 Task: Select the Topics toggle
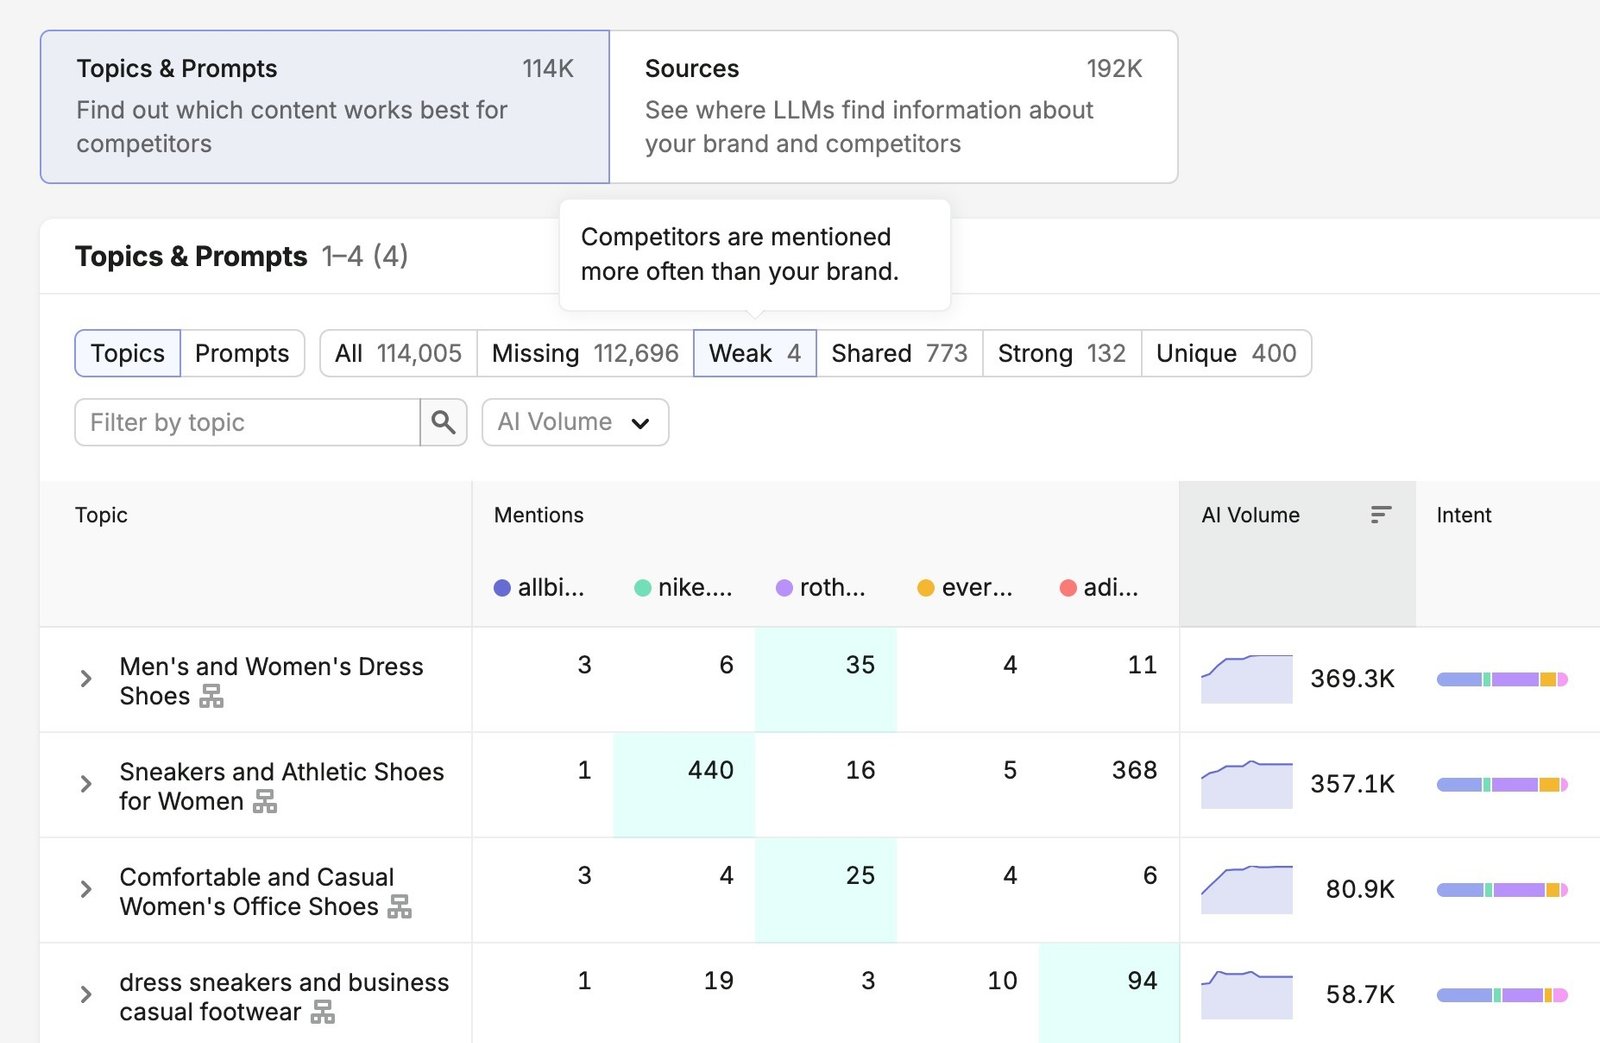click(x=127, y=353)
